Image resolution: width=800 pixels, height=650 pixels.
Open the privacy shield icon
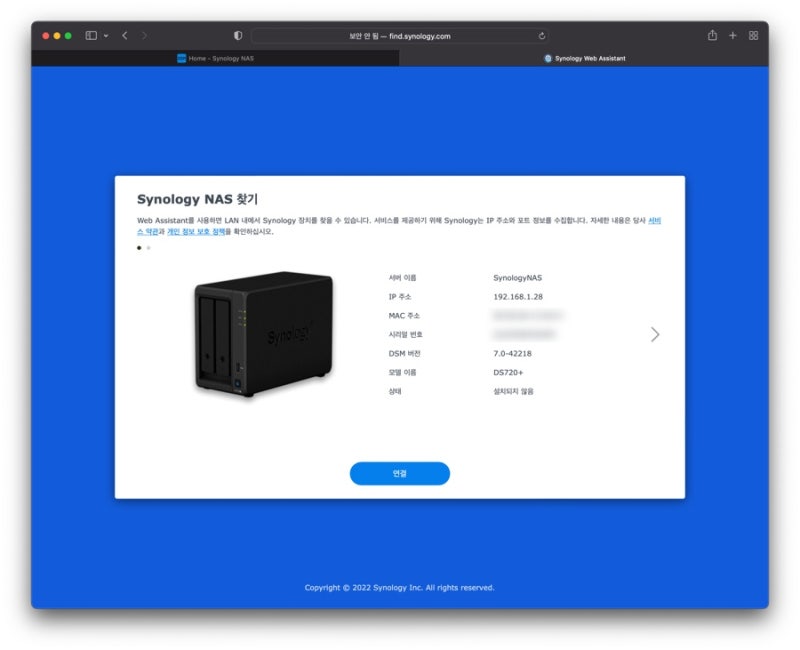click(x=238, y=35)
